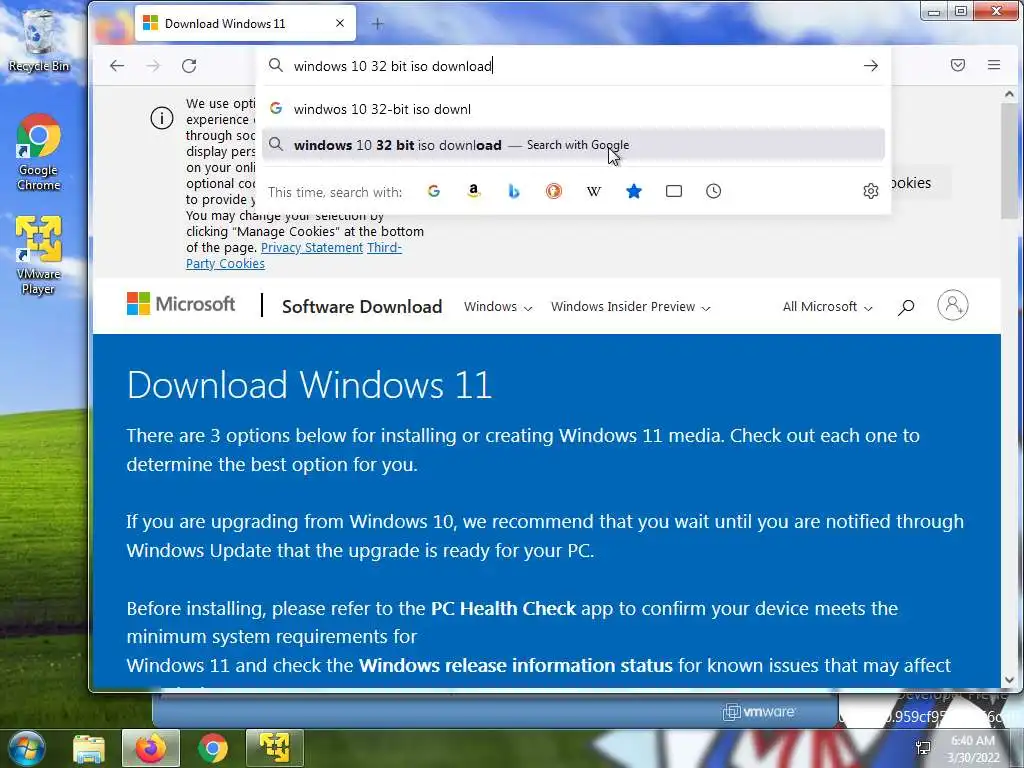This screenshot has height=768, width=1024.
Task: Click the scrollbar down arrow
Action: [x=1010, y=679]
